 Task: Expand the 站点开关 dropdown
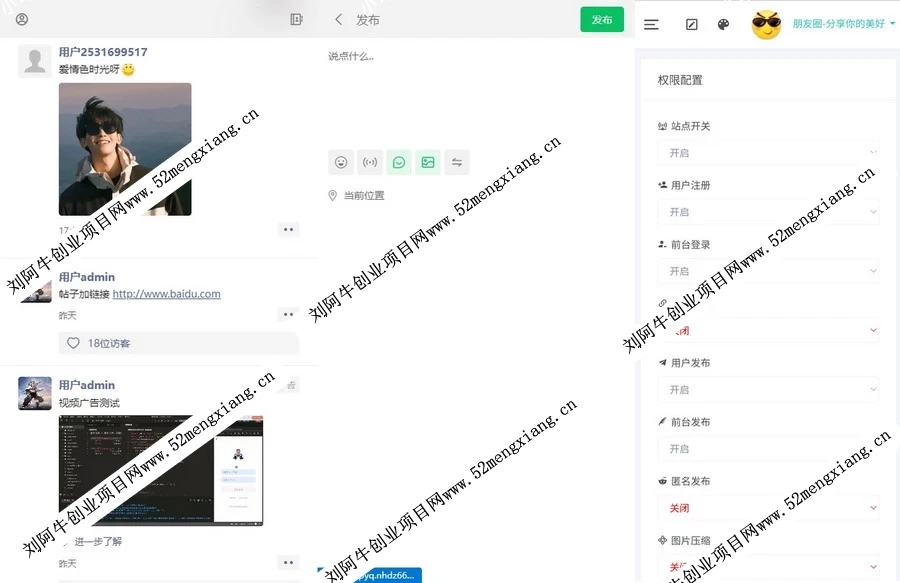768,153
